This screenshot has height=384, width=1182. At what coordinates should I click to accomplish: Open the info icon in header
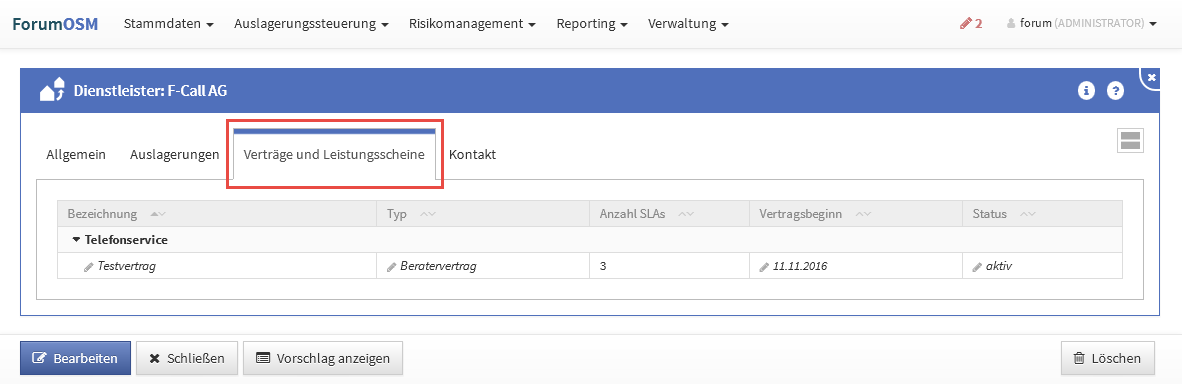pos(1086,91)
